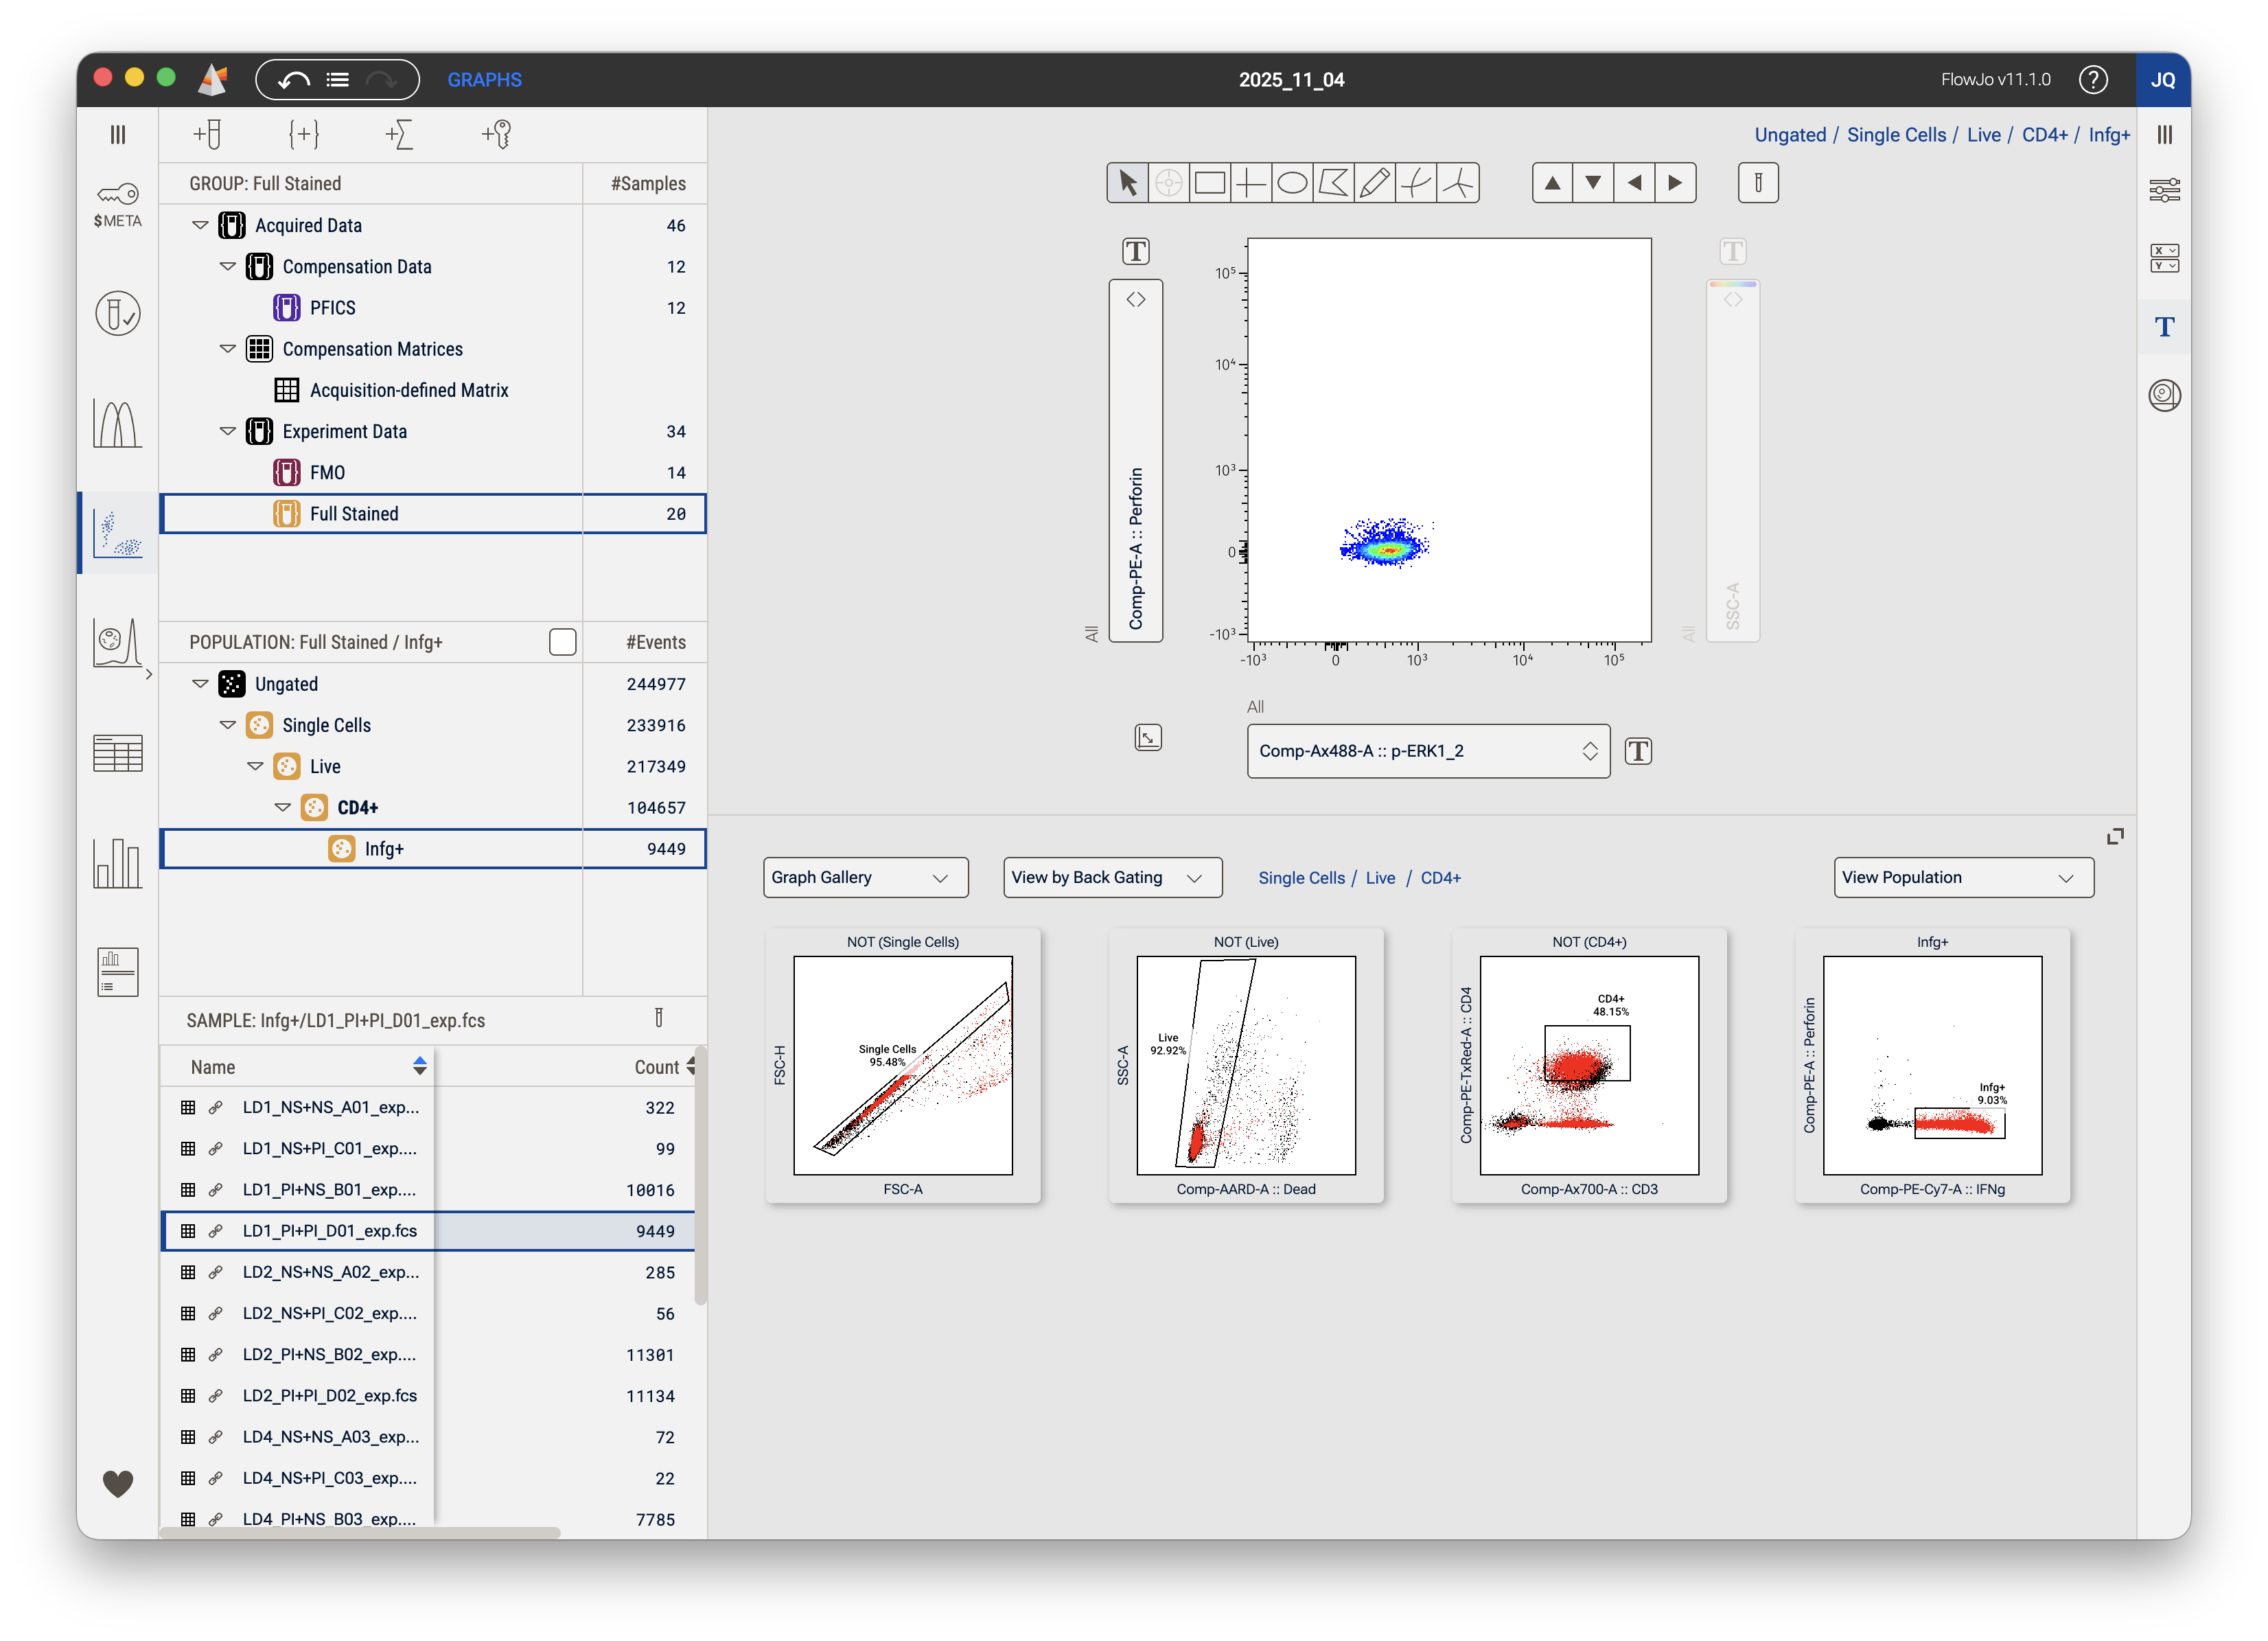This screenshot has height=1641, width=2268.
Task: Open the GRAPHS tab in title bar
Action: (x=484, y=80)
